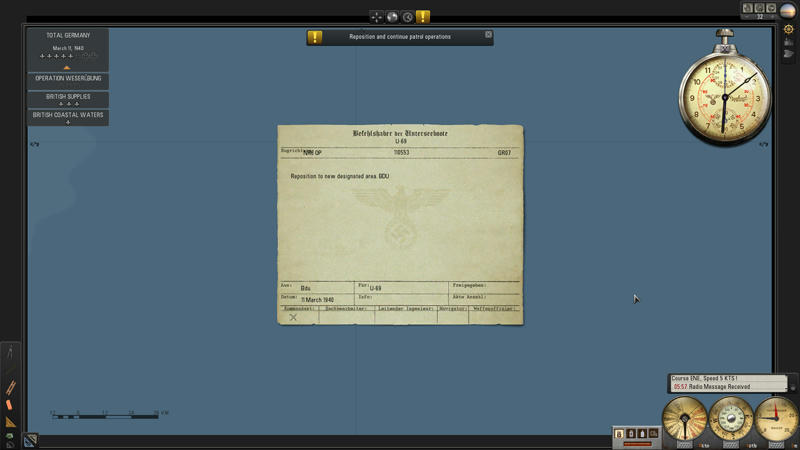Select the orange eraser map tool
The height and width of the screenshot is (450, 800).
(9, 405)
